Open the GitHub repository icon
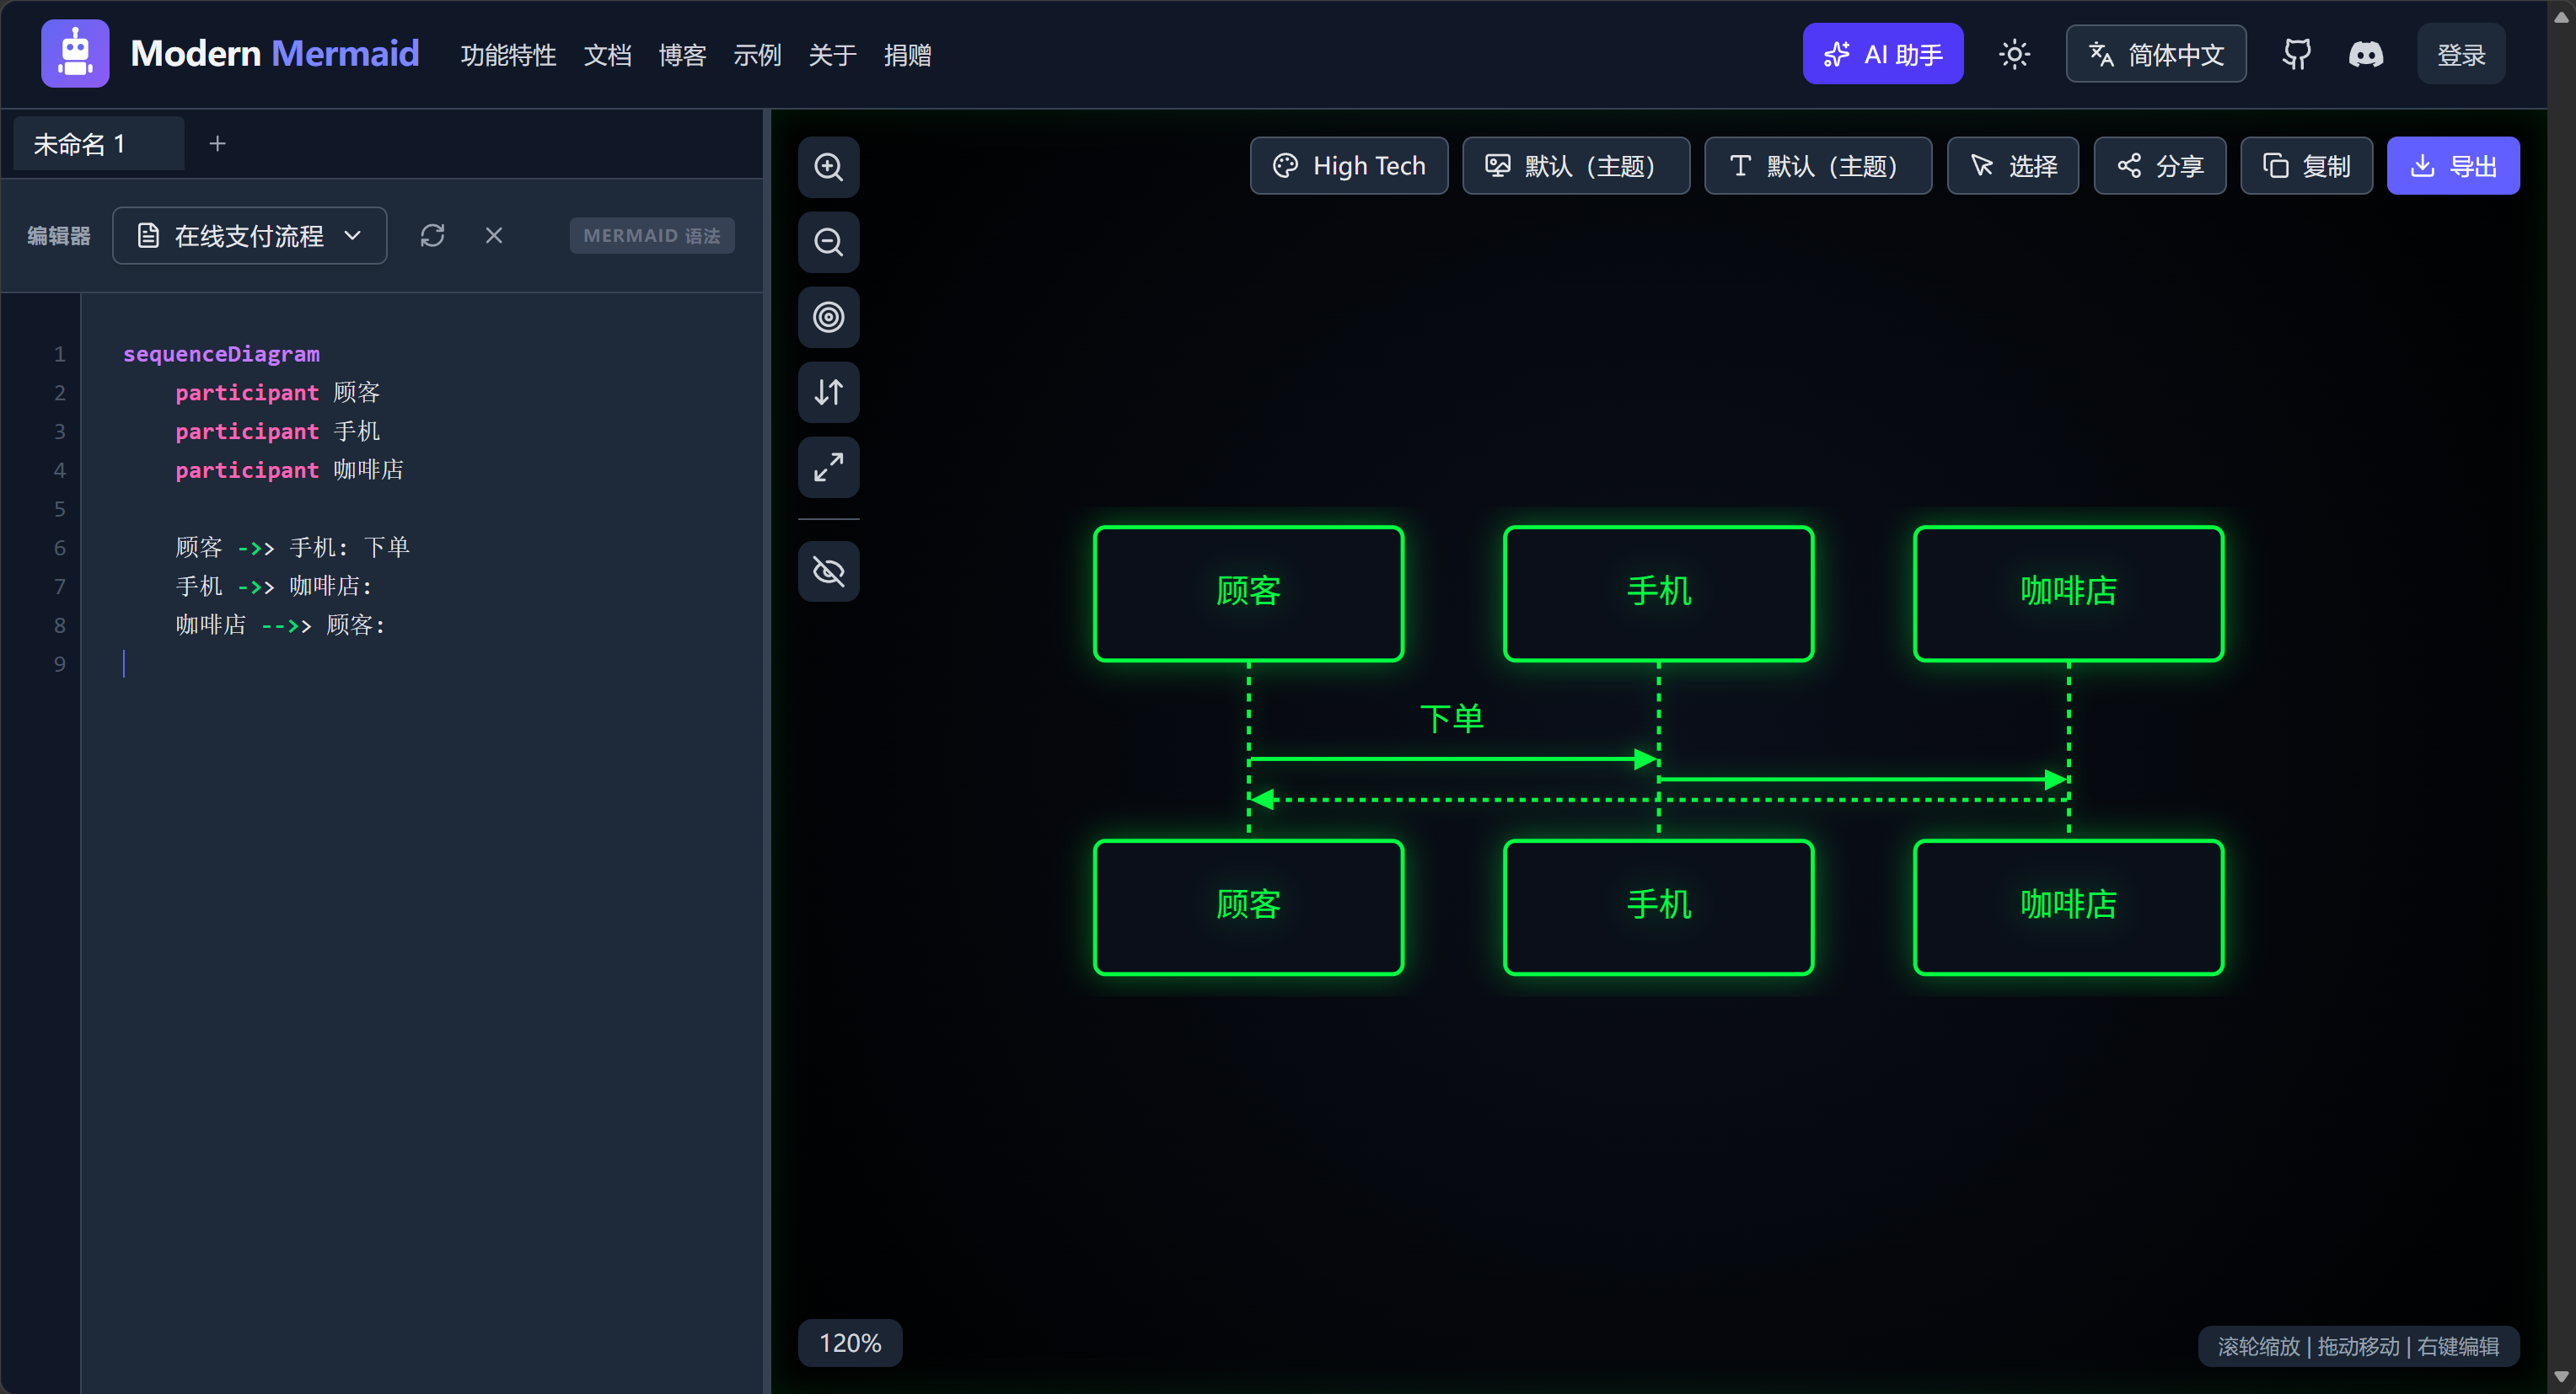 tap(2296, 54)
